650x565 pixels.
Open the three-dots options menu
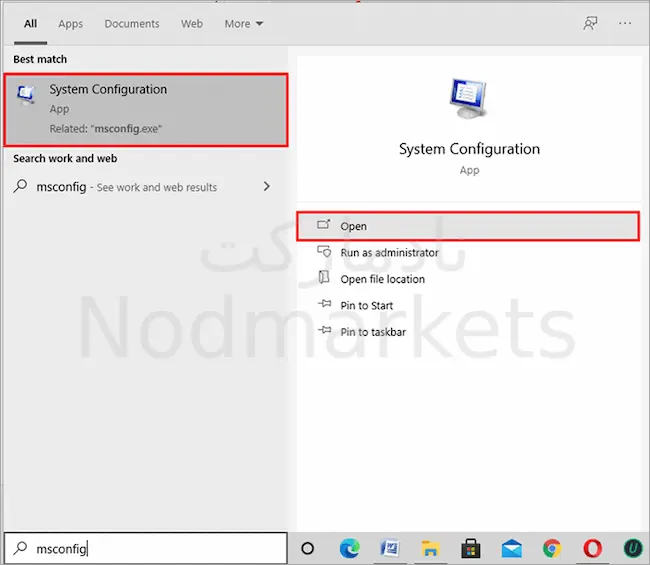[x=625, y=24]
